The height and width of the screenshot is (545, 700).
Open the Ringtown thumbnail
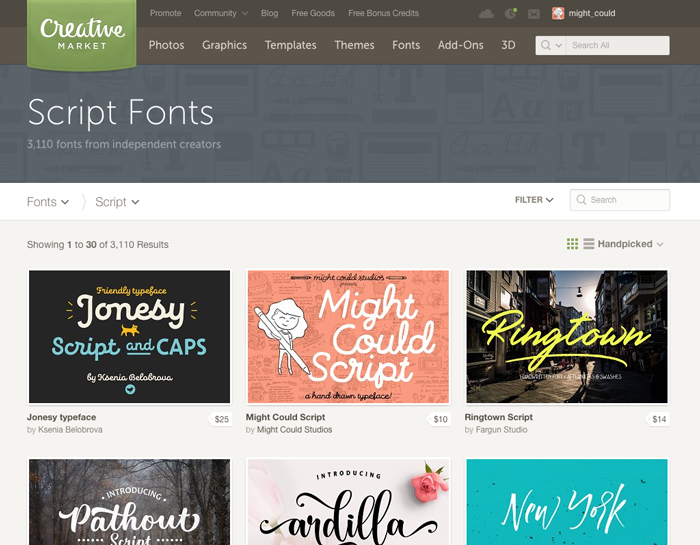567,337
